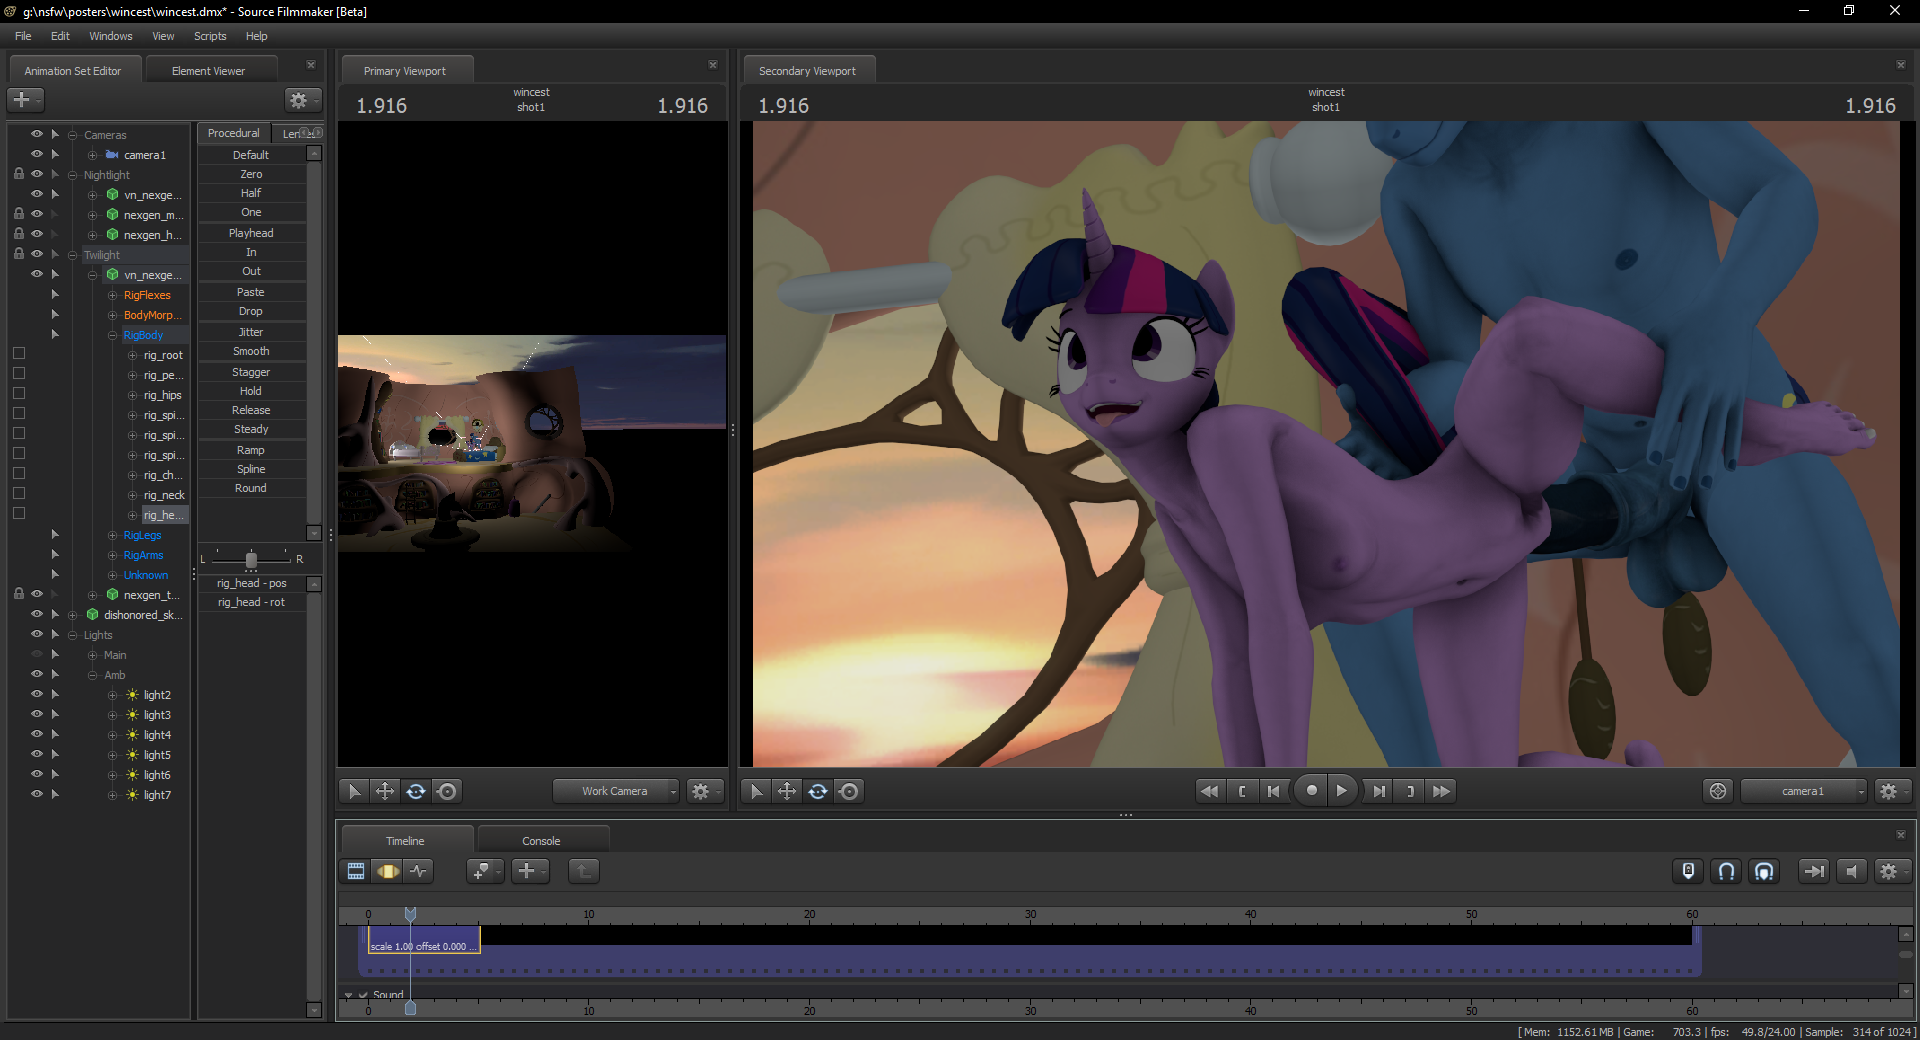Select the Clip Editor mode icon
Screen dimensions: 1920x1040
pyautogui.click(x=356, y=871)
